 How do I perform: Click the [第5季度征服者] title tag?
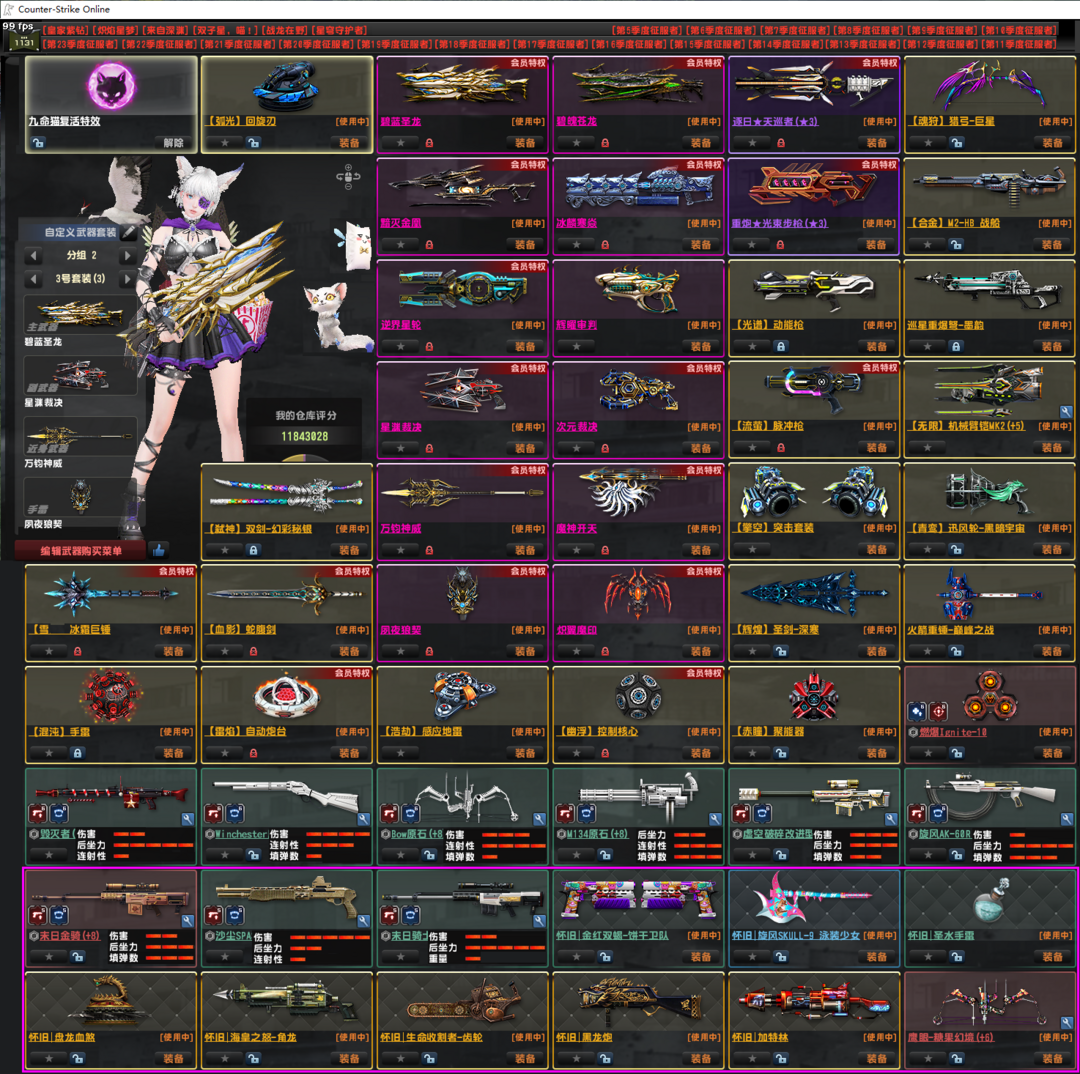647,30
